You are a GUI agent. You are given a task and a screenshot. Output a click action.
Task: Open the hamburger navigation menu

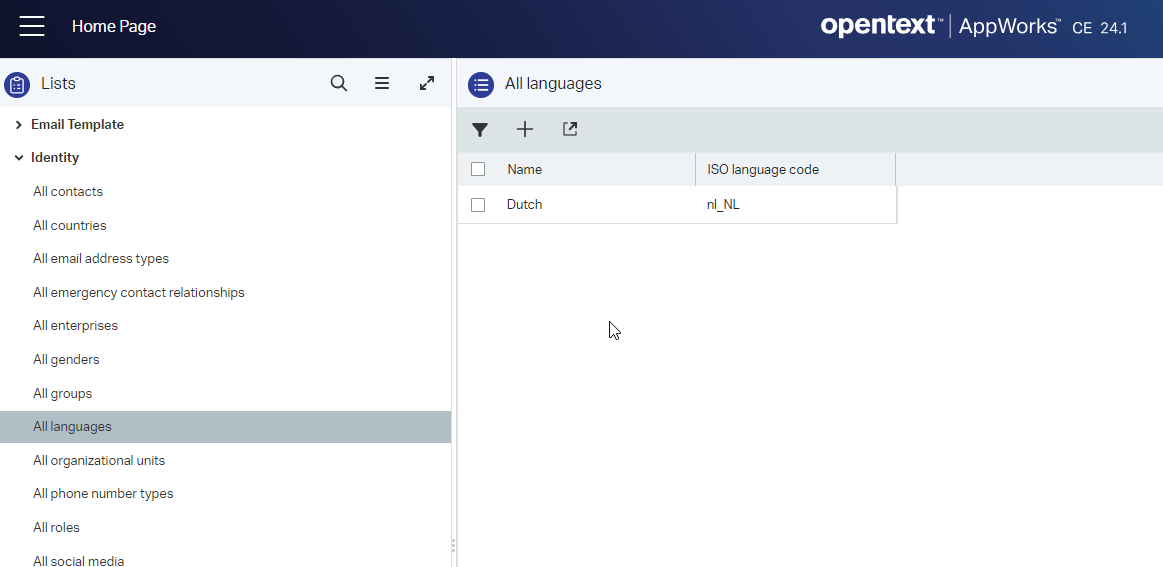pos(32,27)
